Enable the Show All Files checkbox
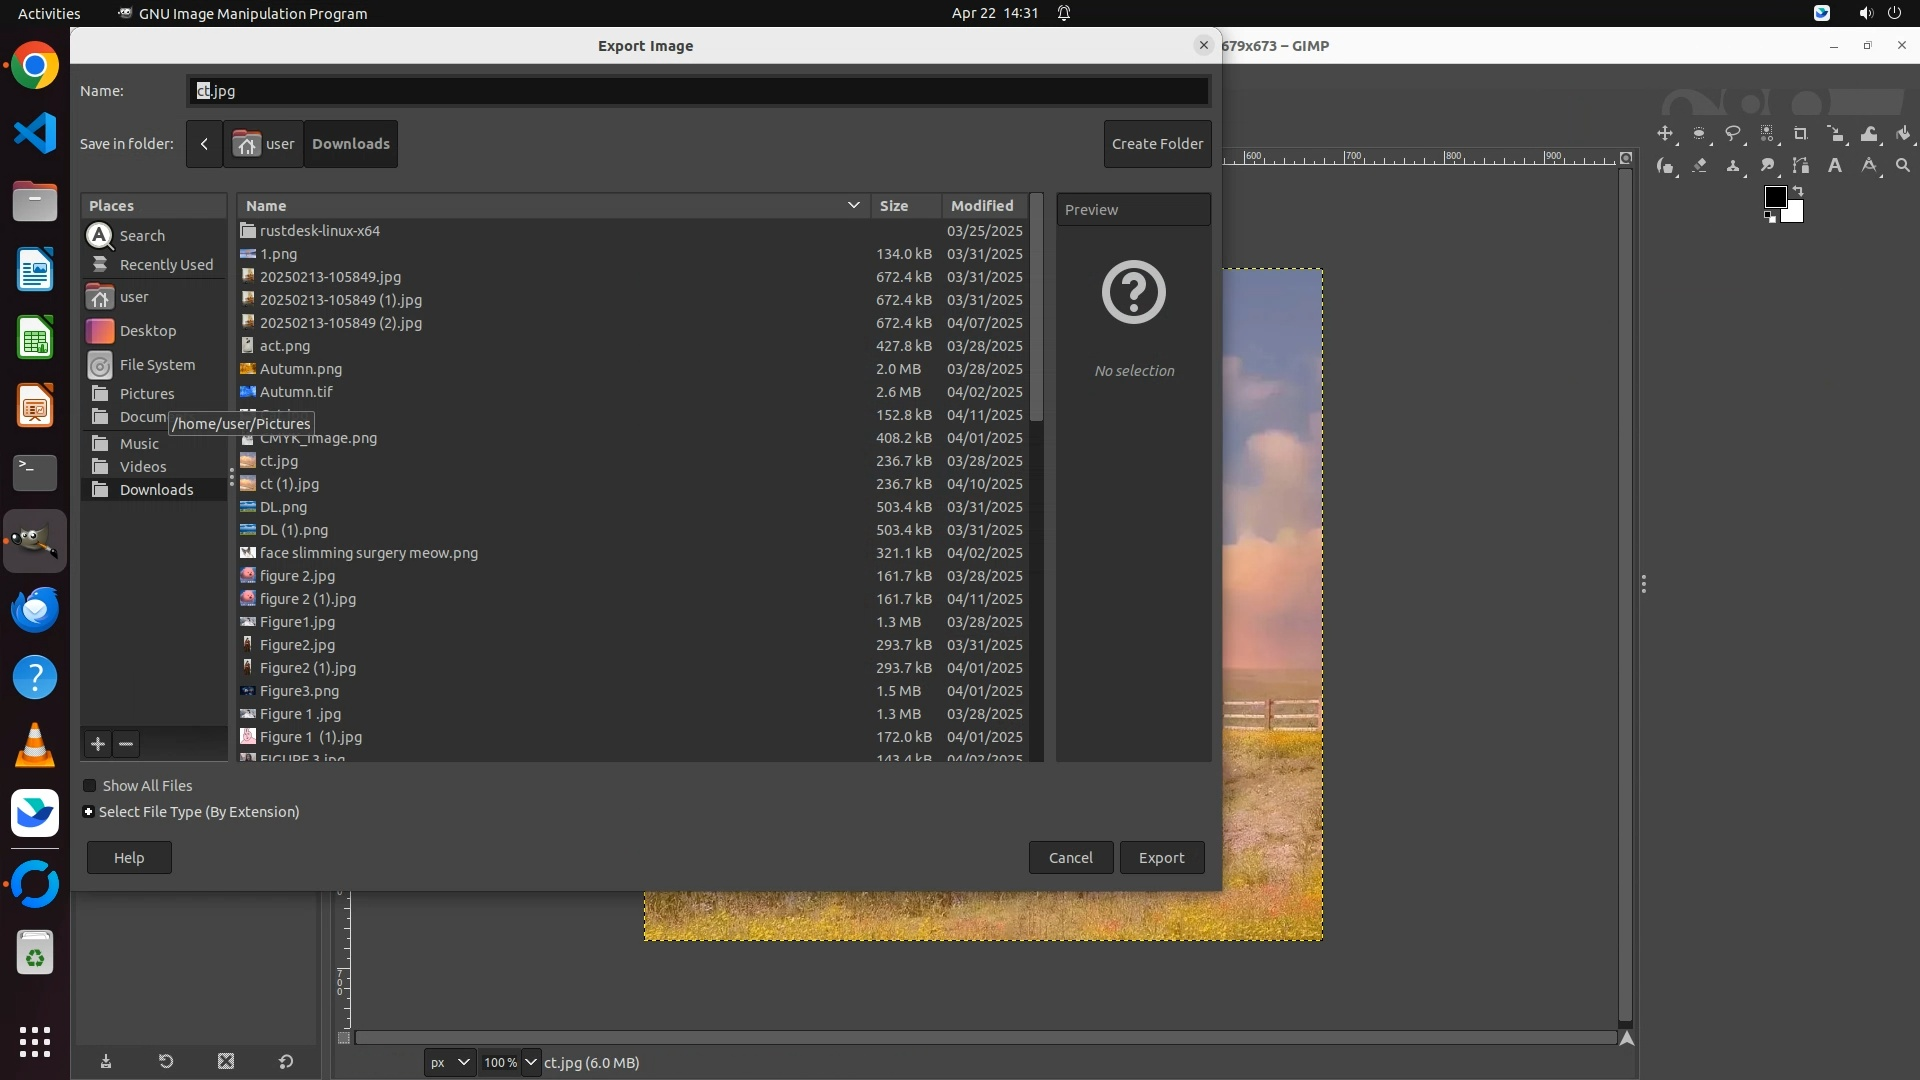The height and width of the screenshot is (1080, 1920). pyautogui.click(x=90, y=786)
